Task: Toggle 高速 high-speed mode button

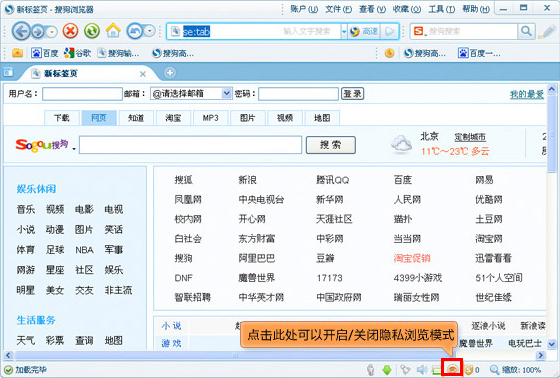Action: pos(364,31)
